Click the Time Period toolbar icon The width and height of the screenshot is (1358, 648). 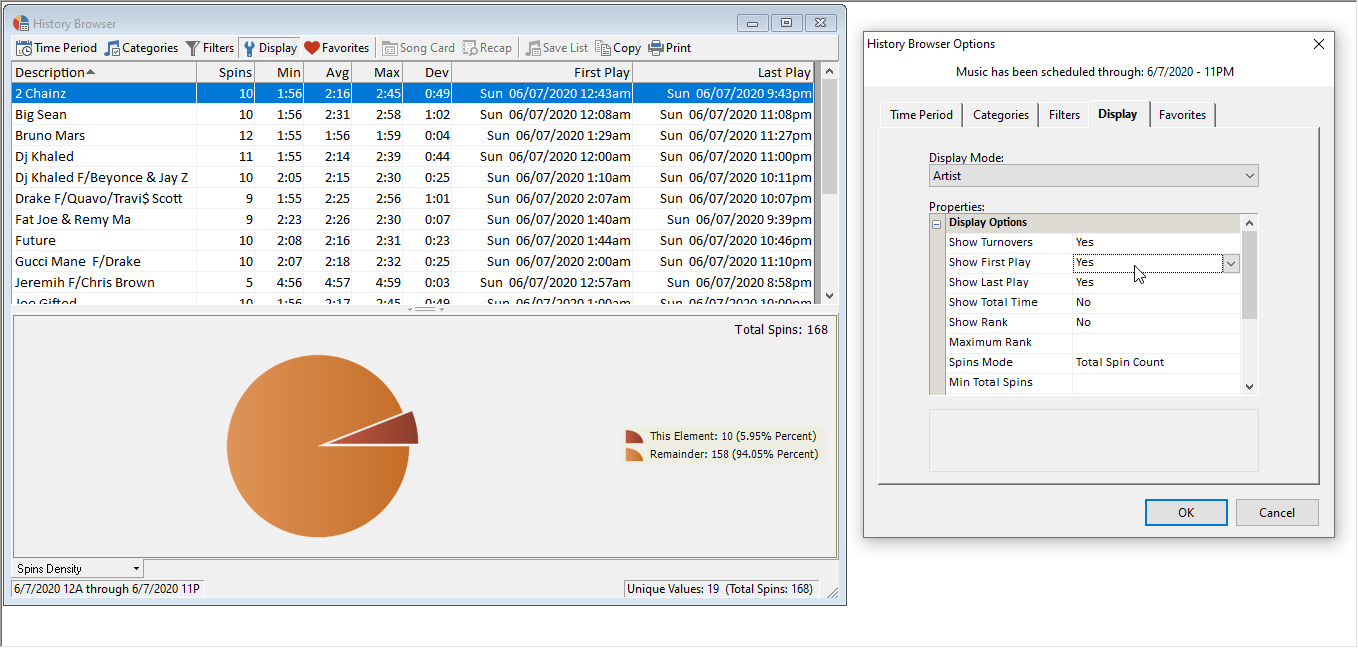[x=24, y=48]
